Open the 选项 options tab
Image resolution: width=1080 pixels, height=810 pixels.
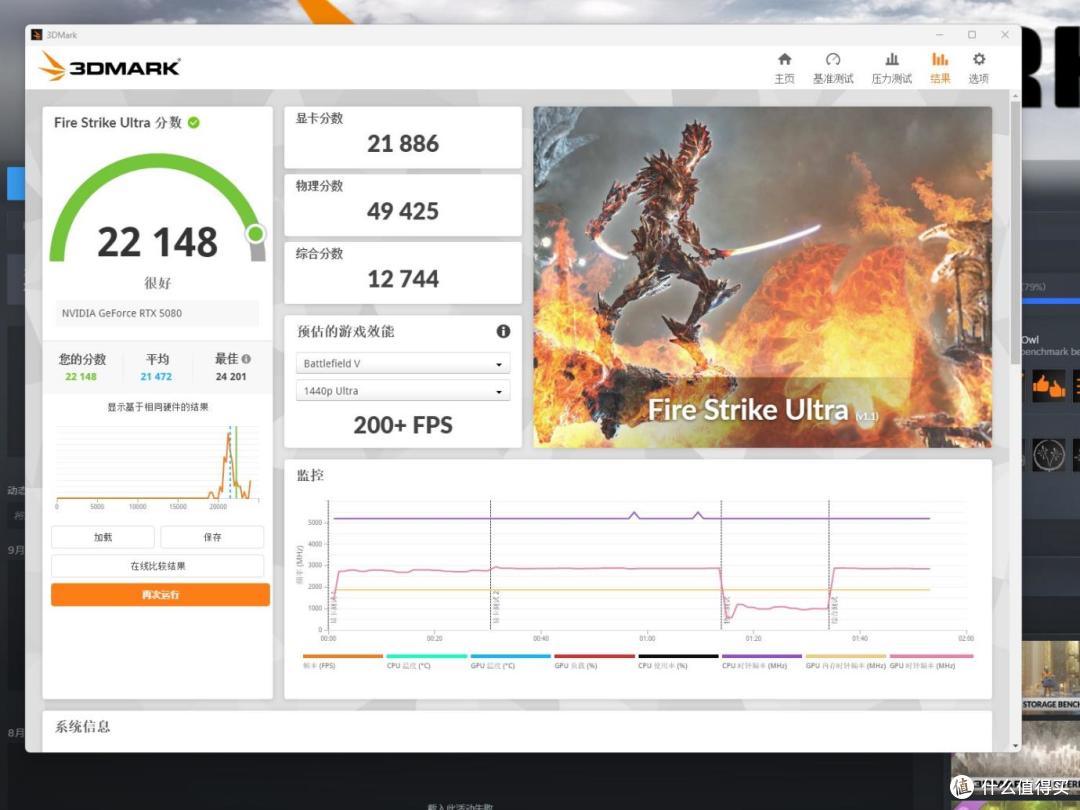978,68
